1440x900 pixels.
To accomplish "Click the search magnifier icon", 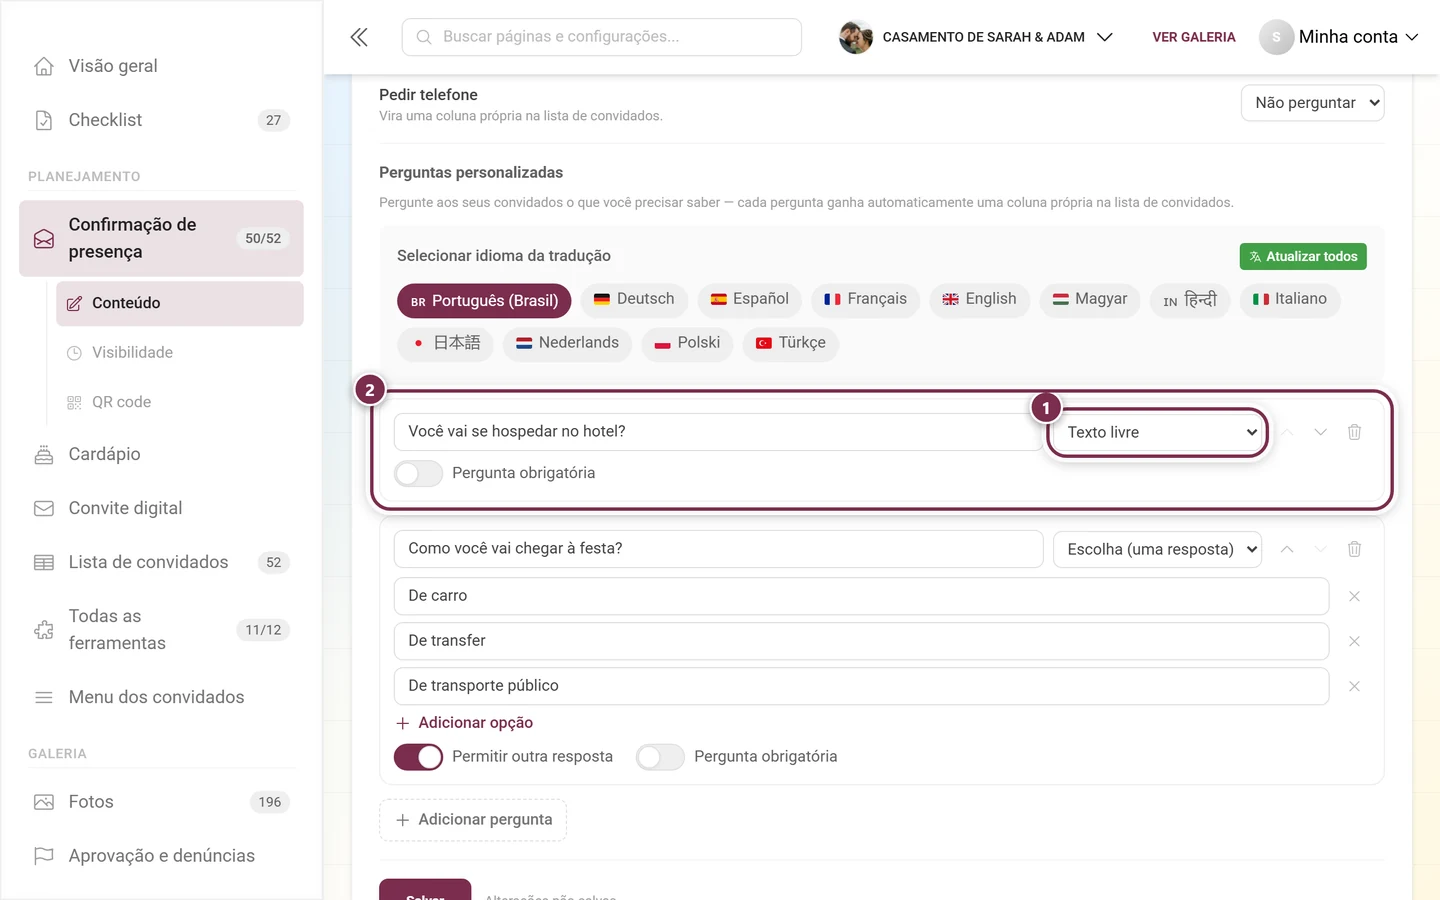I will (x=424, y=37).
